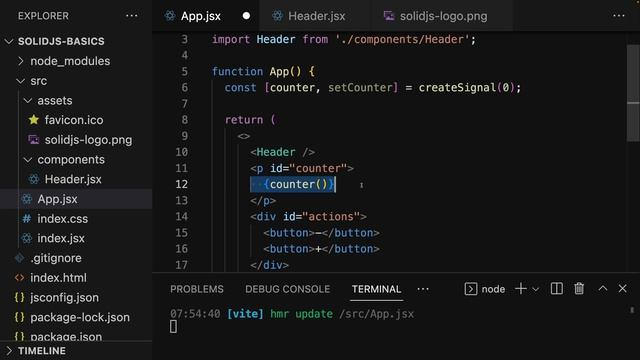This screenshot has width=640, height=360.
Task: Collapse the assets folder
Action: tap(28, 100)
